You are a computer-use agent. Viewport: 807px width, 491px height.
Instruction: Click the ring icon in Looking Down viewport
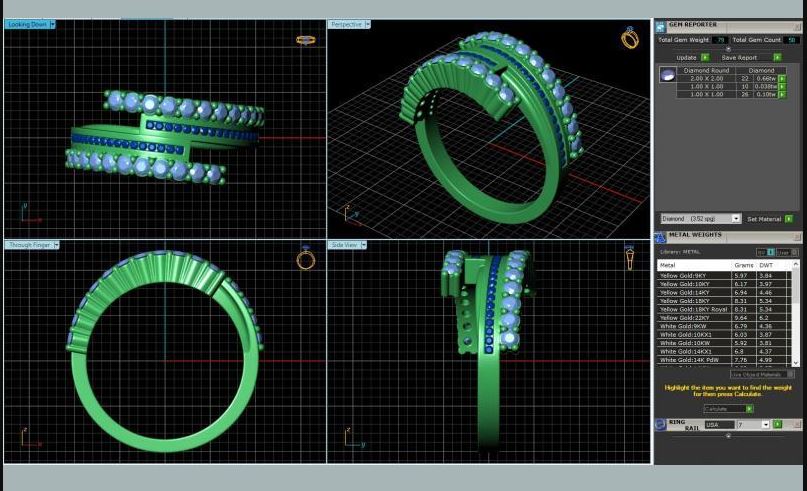(x=306, y=40)
